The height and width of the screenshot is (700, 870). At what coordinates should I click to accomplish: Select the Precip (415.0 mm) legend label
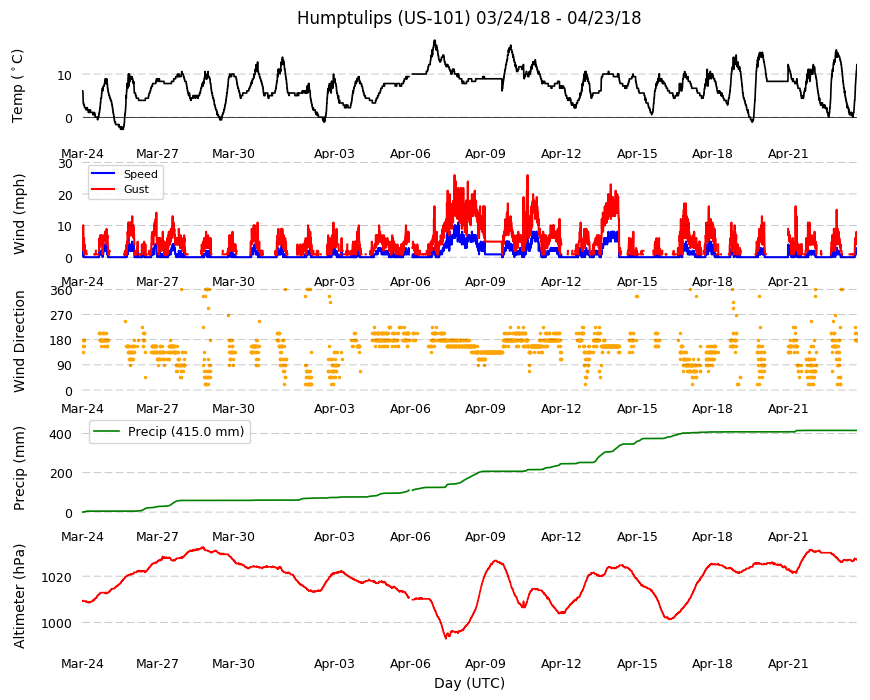tap(186, 432)
